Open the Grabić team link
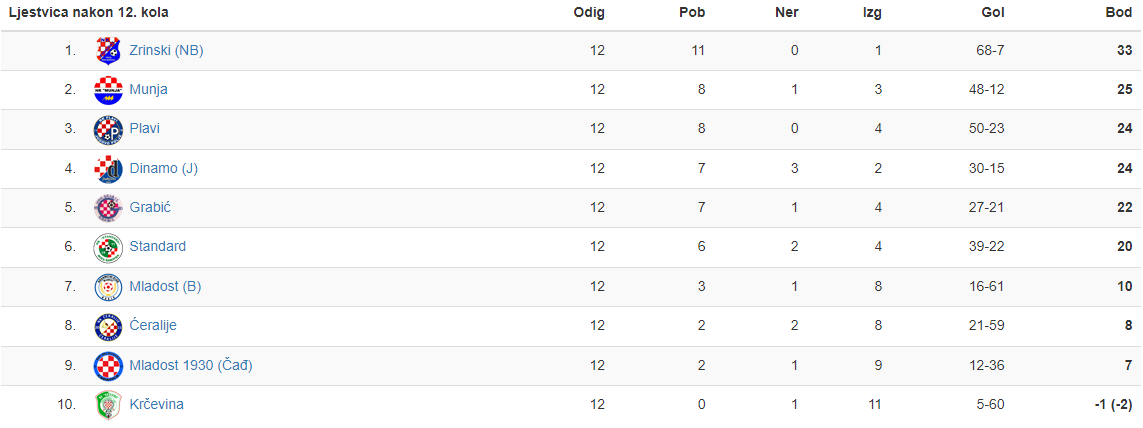 click(x=150, y=208)
